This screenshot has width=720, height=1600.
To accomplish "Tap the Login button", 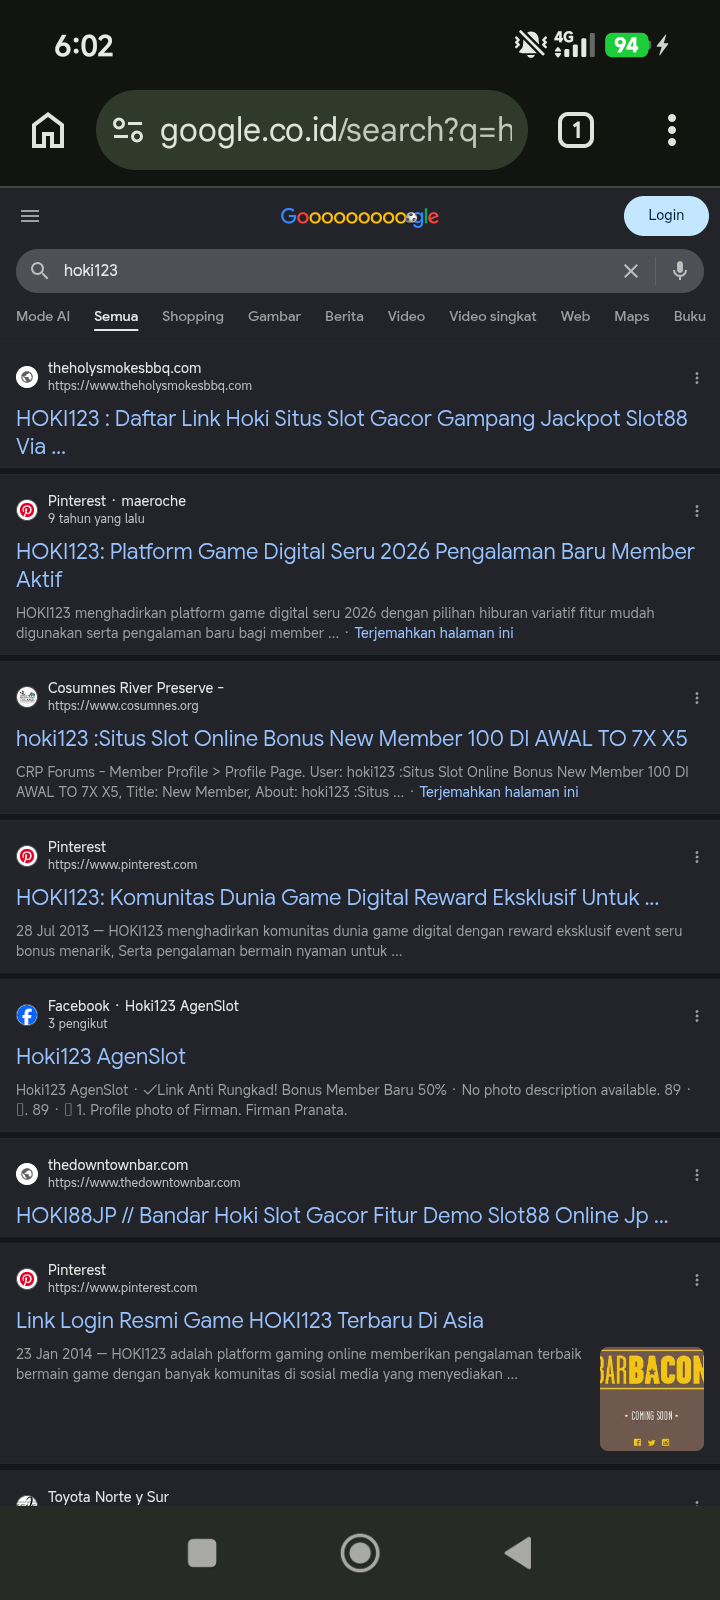I will (666, 216).
